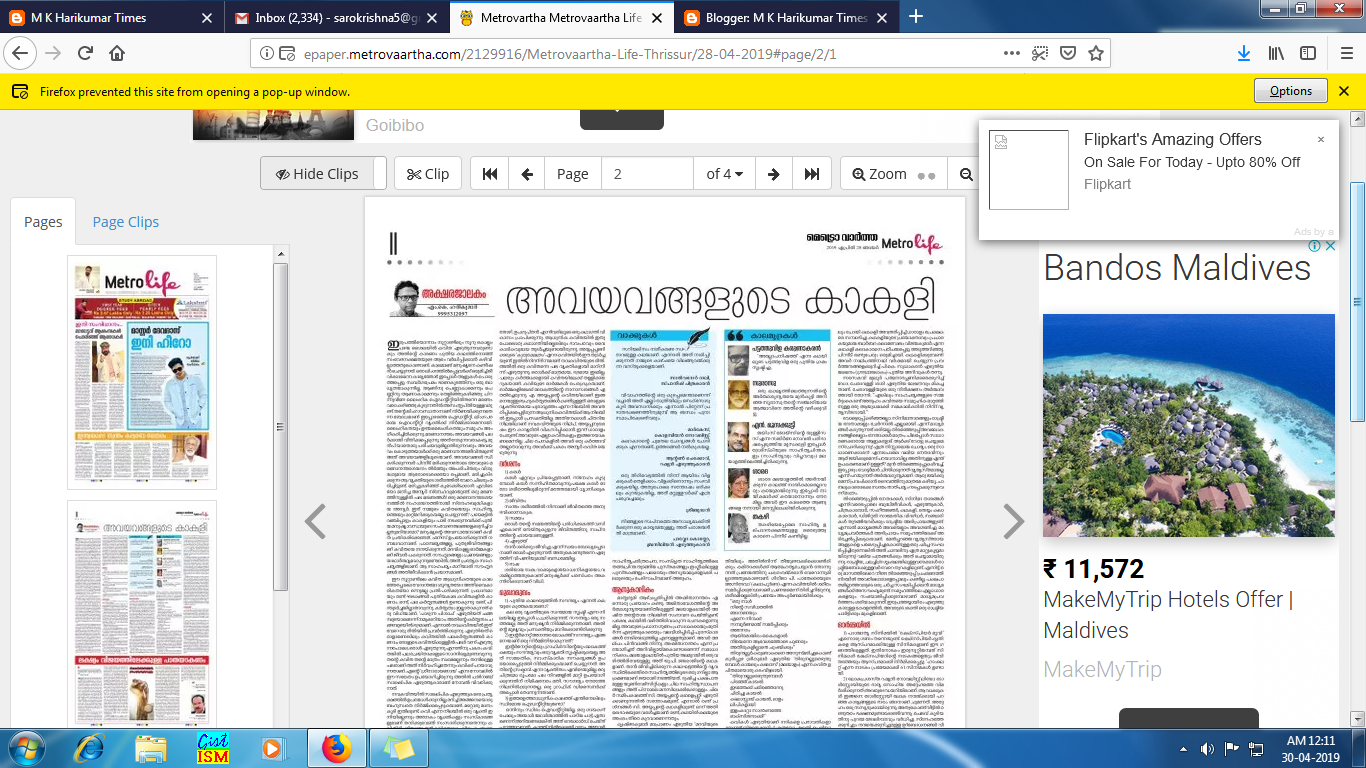1366x768 pixels.
Task: Expand the 'of 4' page dropdown
Action: coord(724,174)
